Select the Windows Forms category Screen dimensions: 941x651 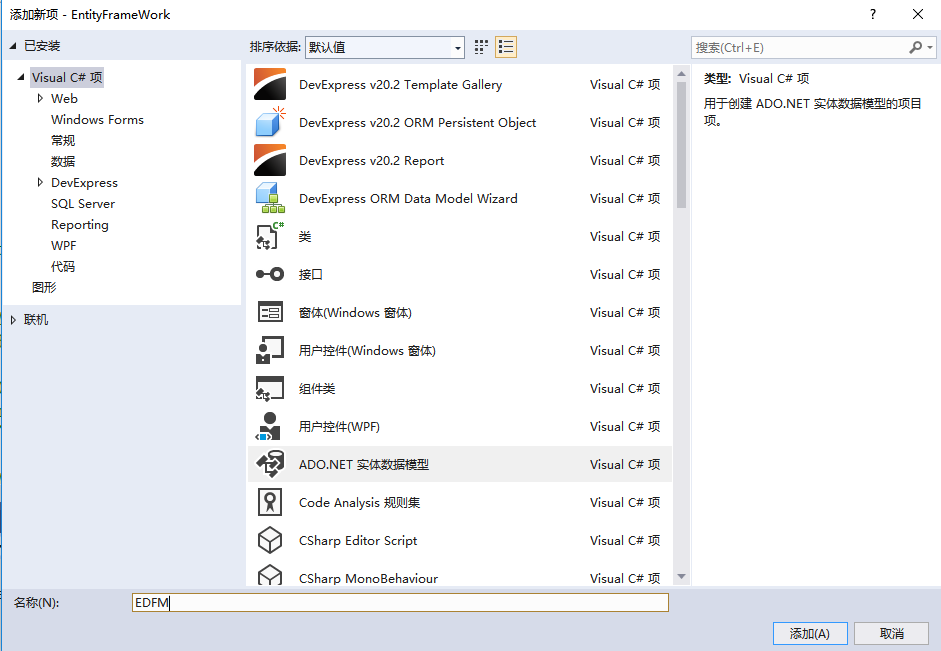(x=97, y=119)
